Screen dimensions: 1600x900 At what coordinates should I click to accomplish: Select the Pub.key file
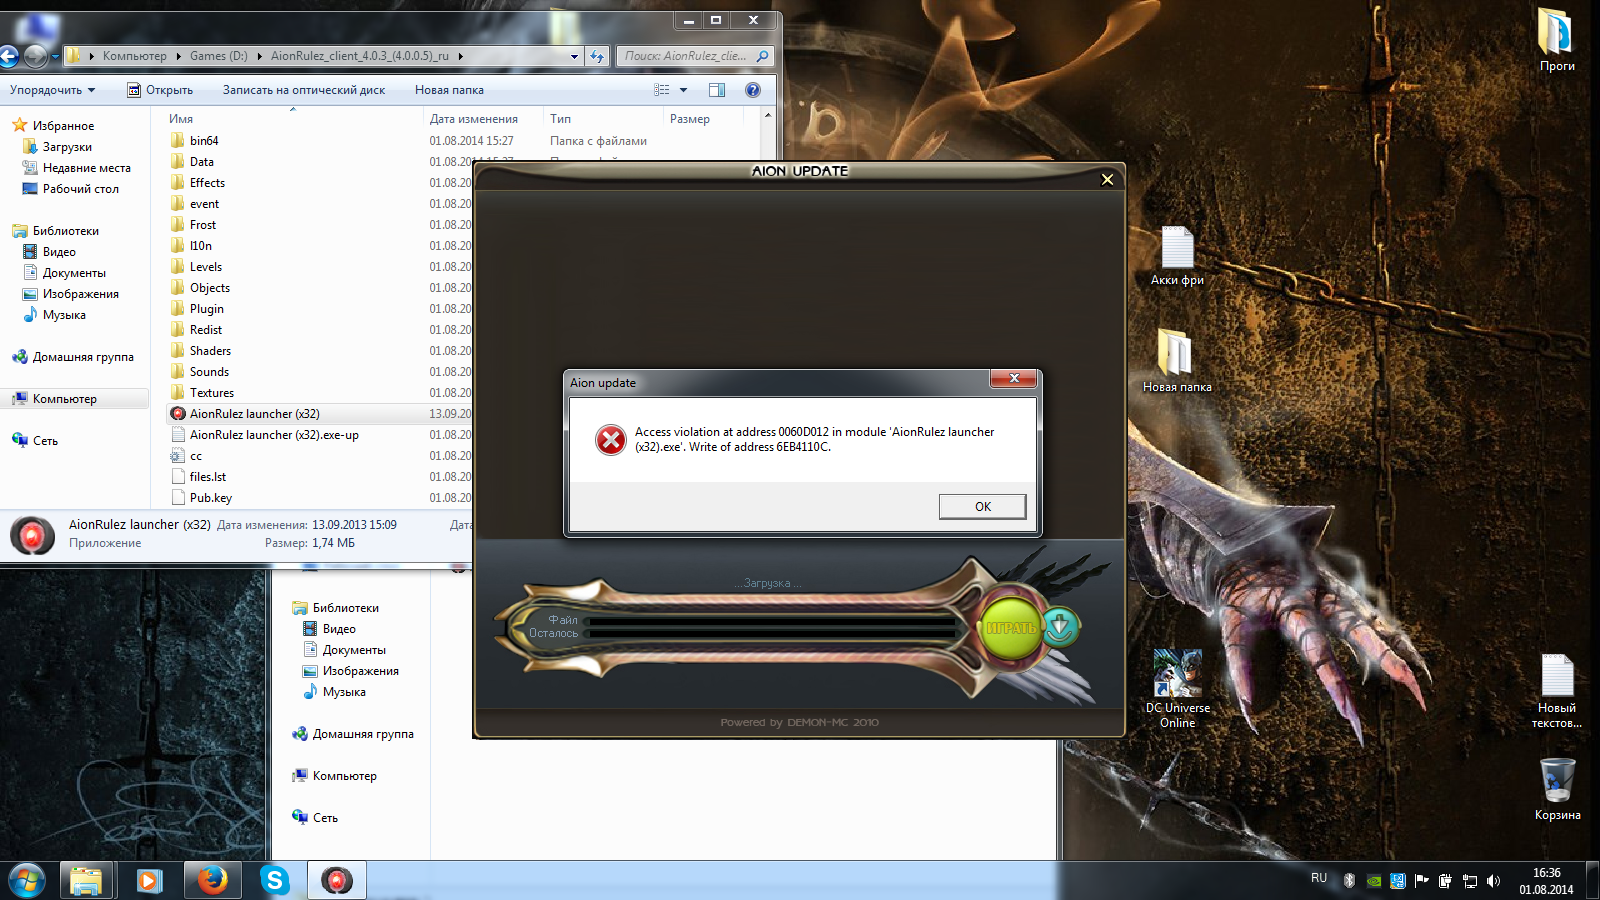pyautogui.click(x=211, y=498)
